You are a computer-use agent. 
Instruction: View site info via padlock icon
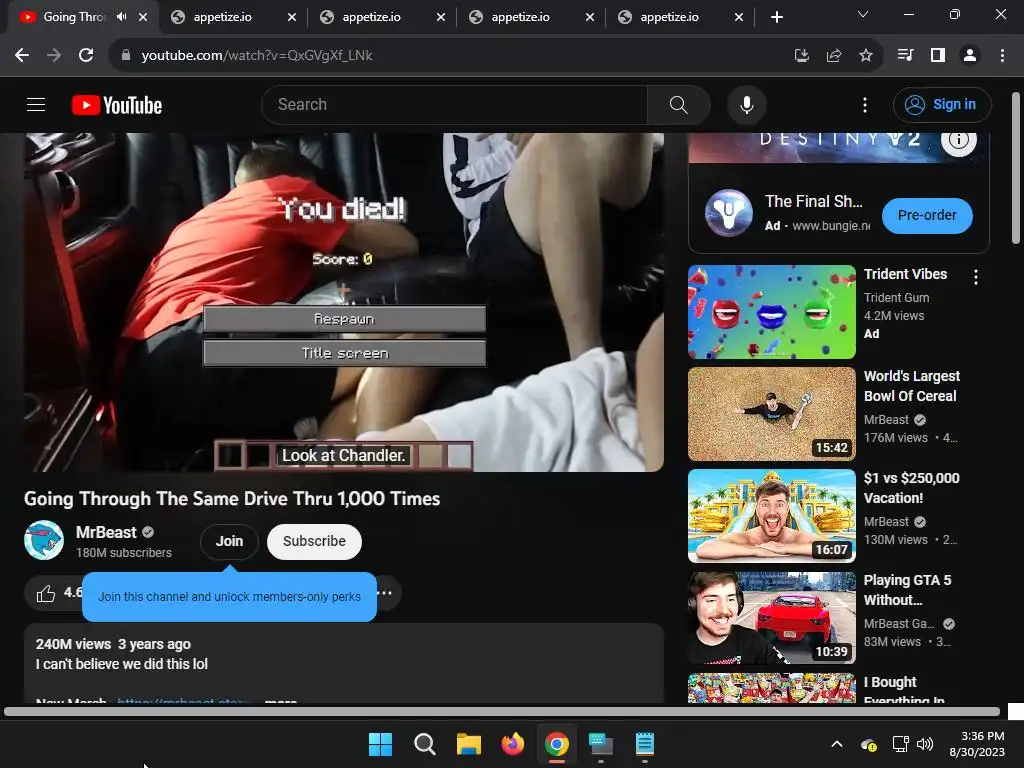125,56
